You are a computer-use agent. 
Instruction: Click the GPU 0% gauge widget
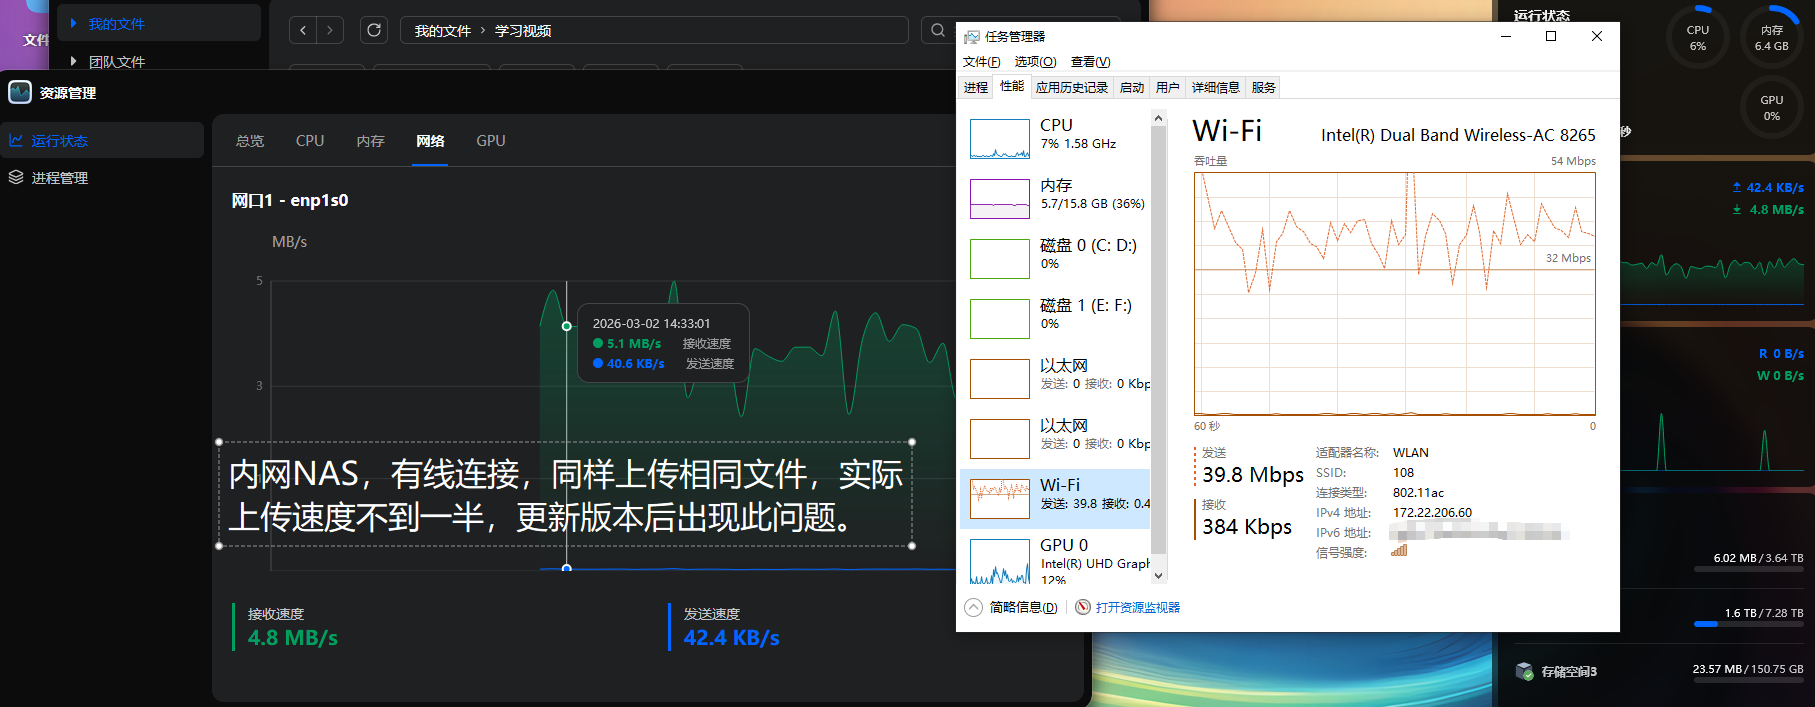1771,108
